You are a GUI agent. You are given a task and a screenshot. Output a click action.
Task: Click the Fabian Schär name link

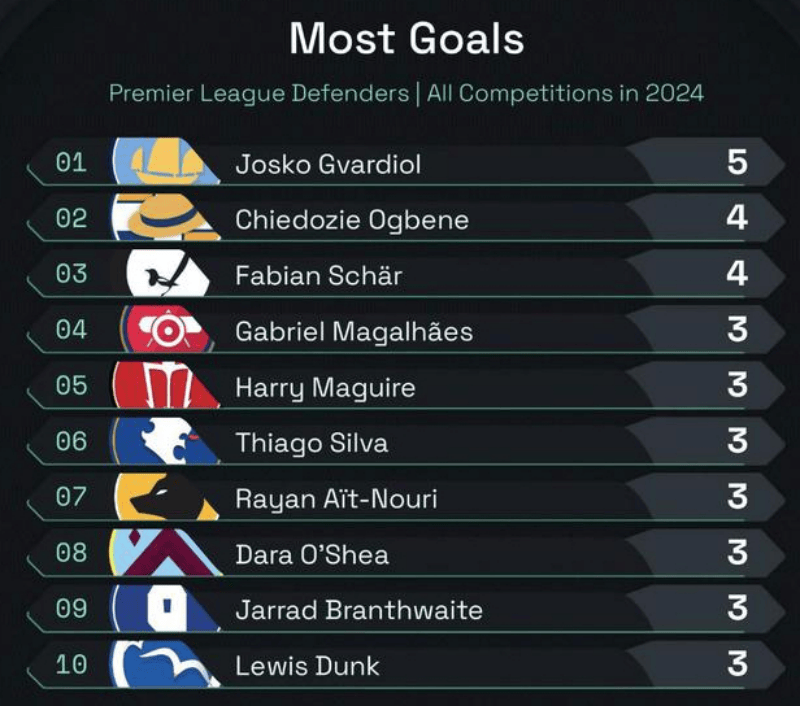[x=318, y=275]
